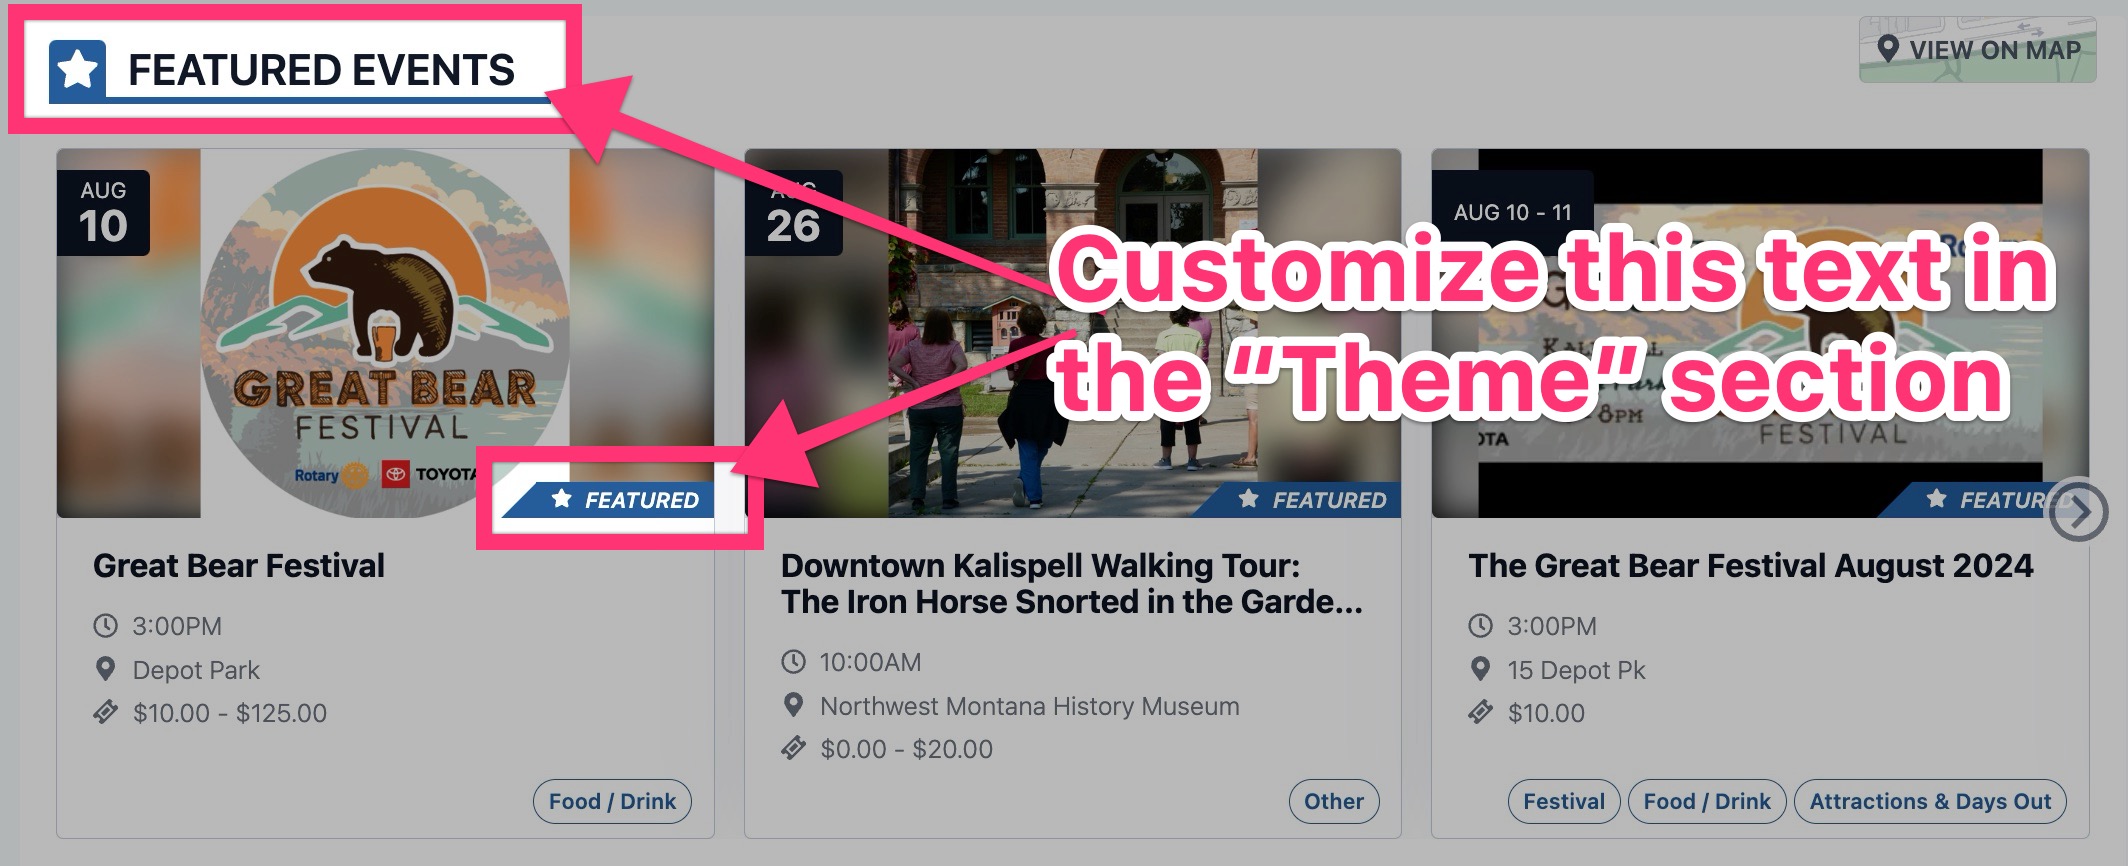Click the location pin next to Depot Park

point(106,670)
